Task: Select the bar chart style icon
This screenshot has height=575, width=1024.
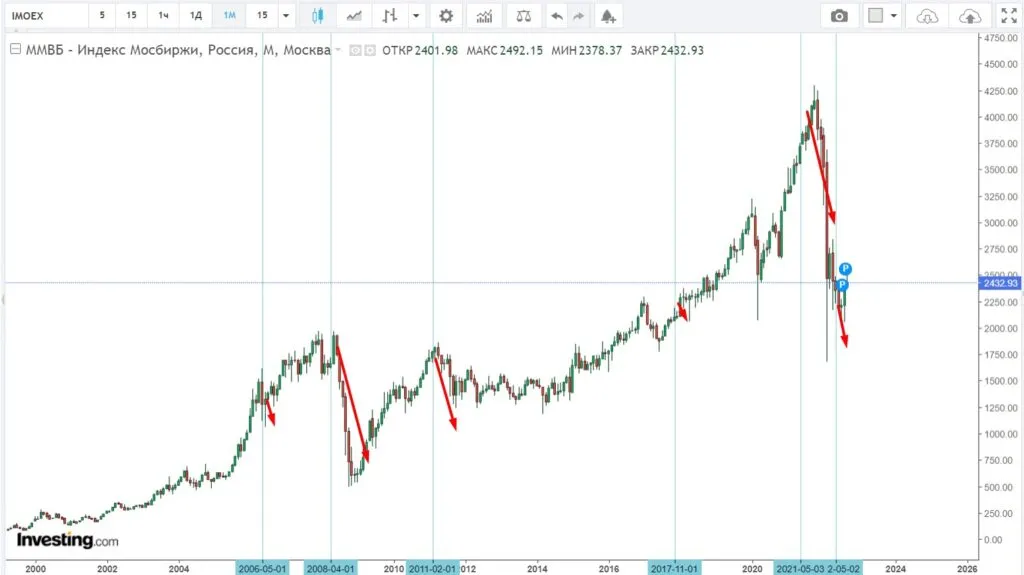Action: (x=391, y=16)
